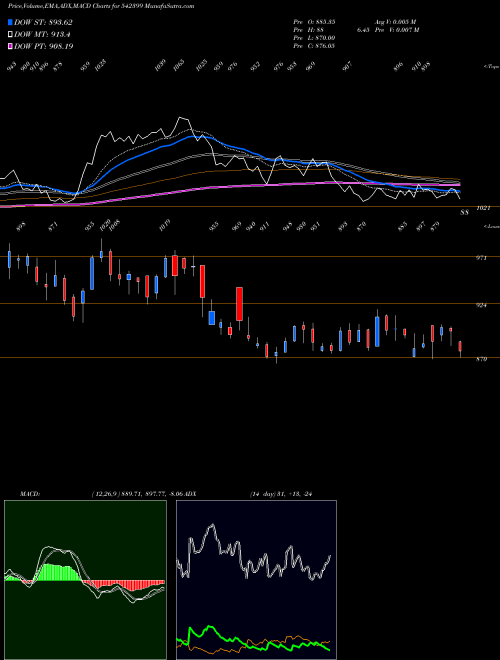Click the 1063 top value label
500x660 pixels.
(x=179, y=65)
